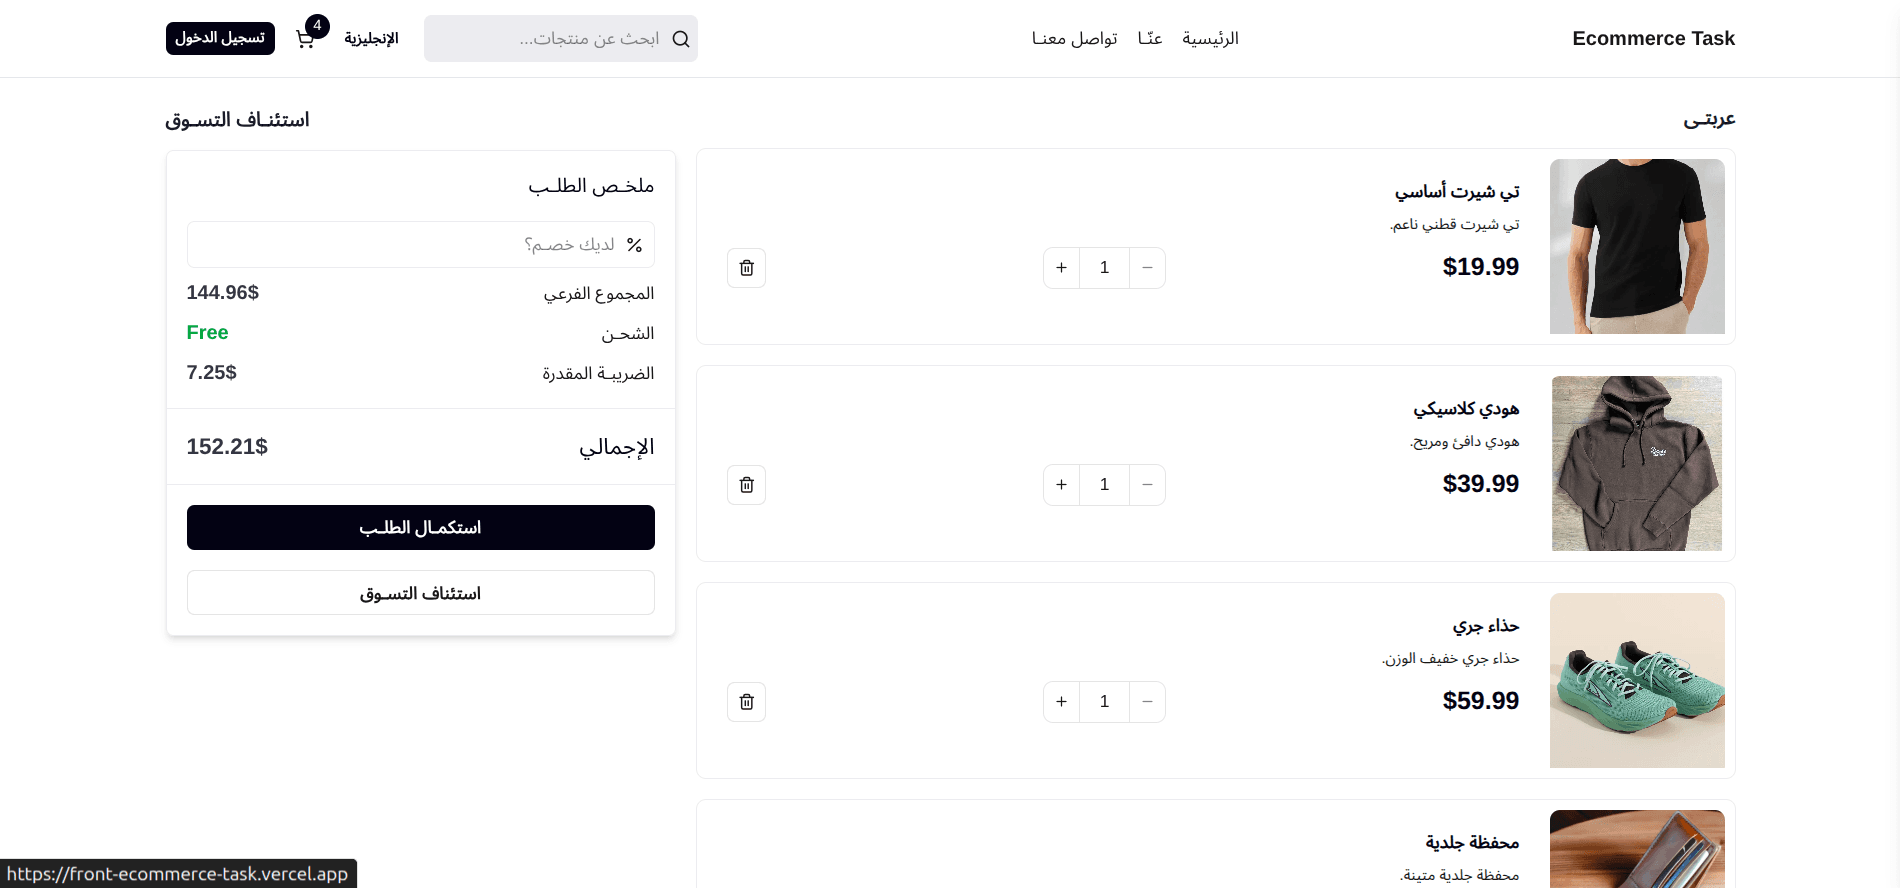Navigate to تواصل معنا contact page
The width and height of the screenshot is (1900, 888).
click(x=1074, y=39)
